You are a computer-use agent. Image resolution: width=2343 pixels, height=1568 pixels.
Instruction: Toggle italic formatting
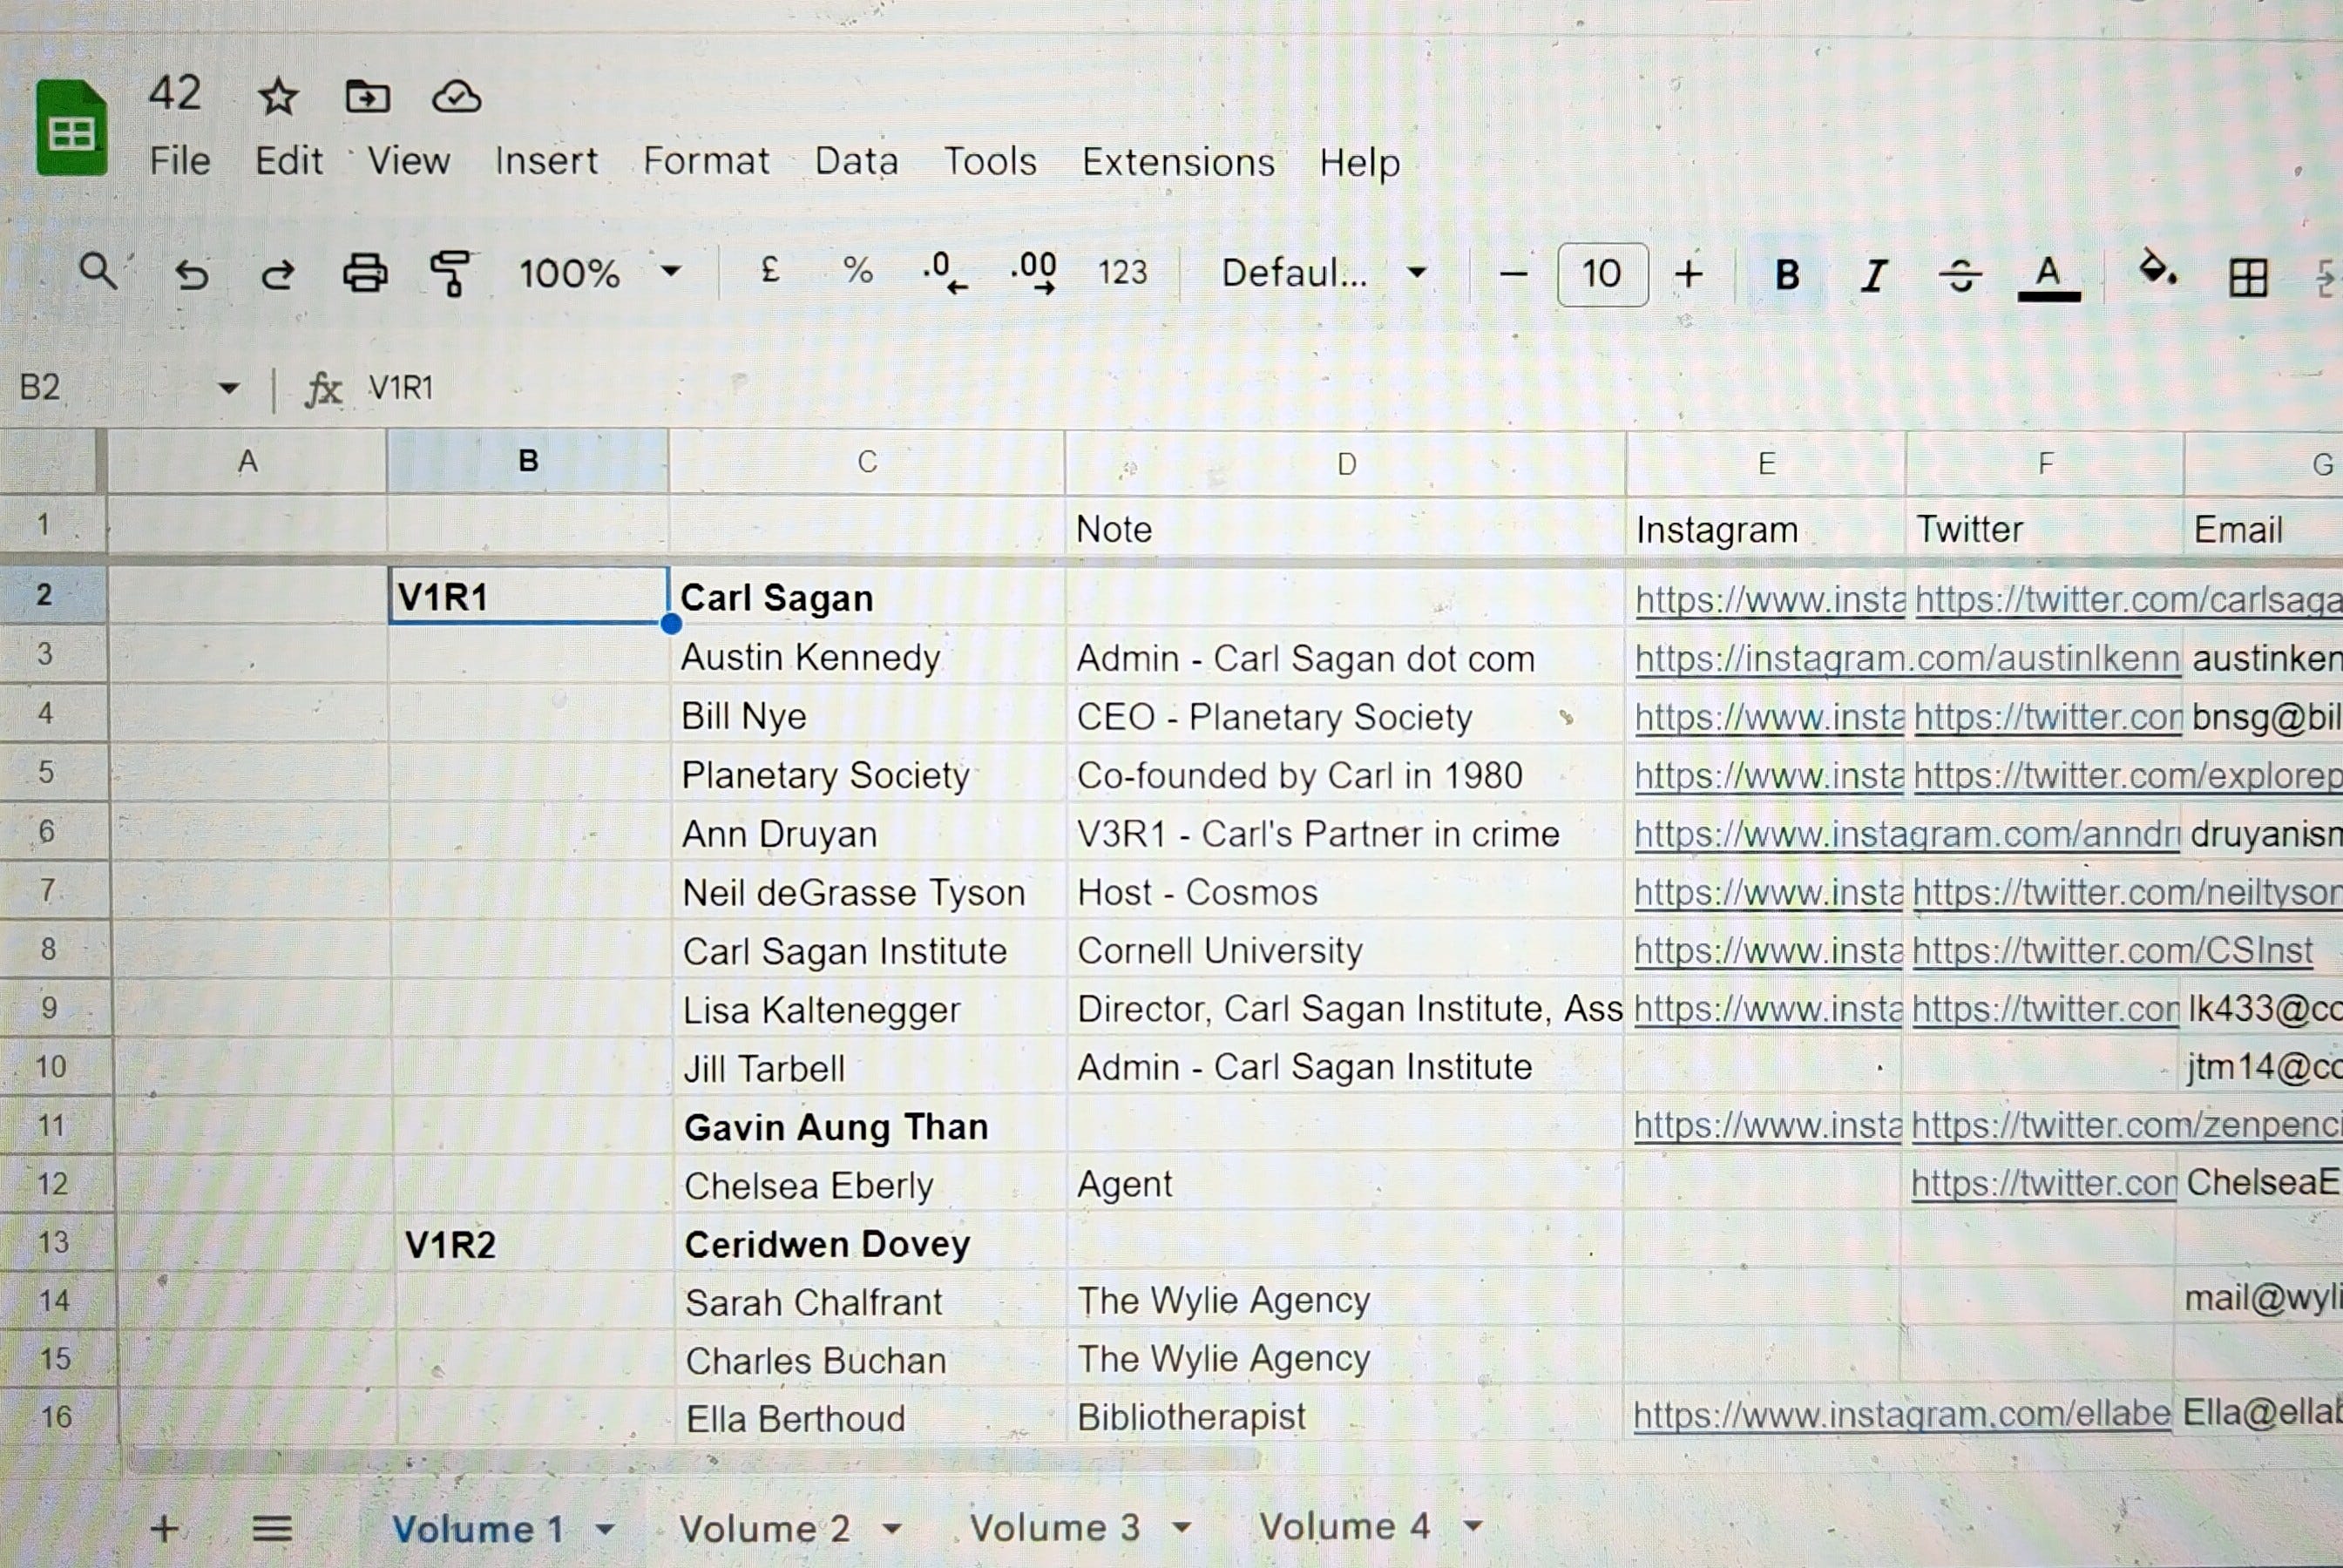[1873, 275]
